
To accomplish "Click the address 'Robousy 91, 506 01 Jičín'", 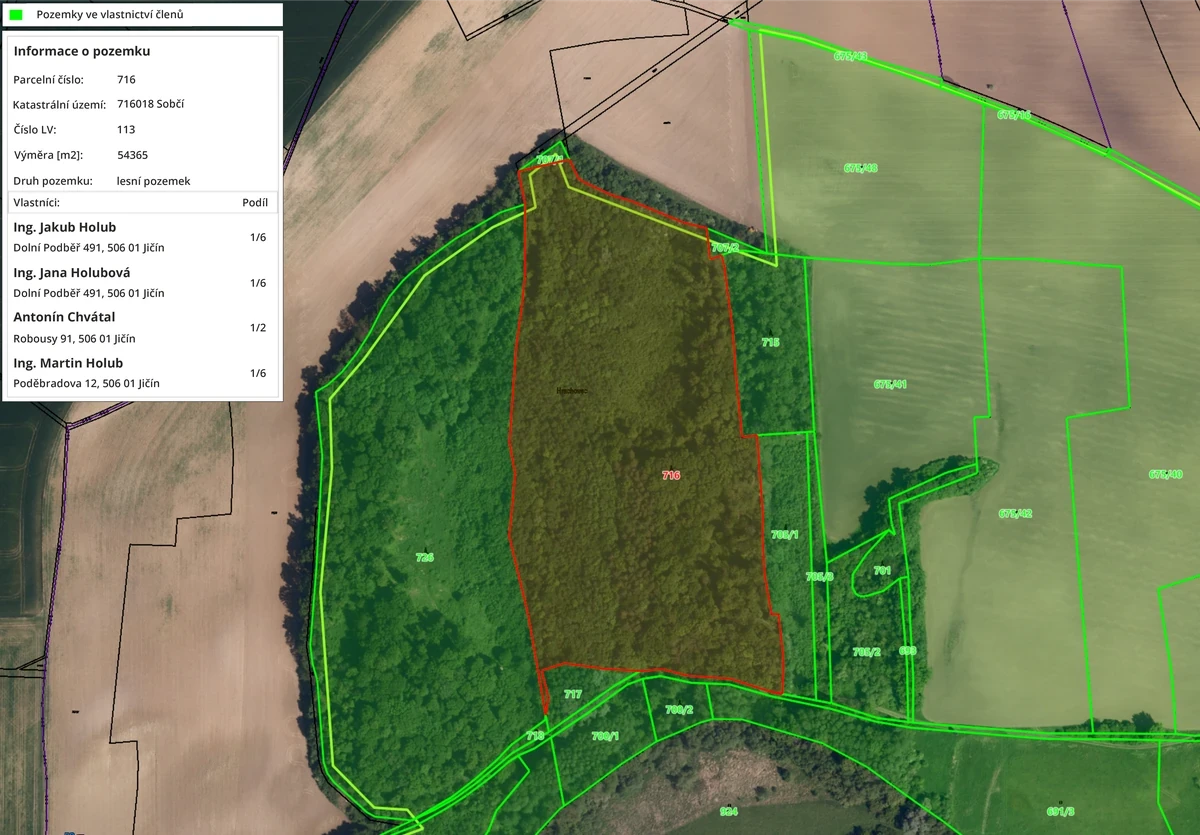I will point(74,338).
